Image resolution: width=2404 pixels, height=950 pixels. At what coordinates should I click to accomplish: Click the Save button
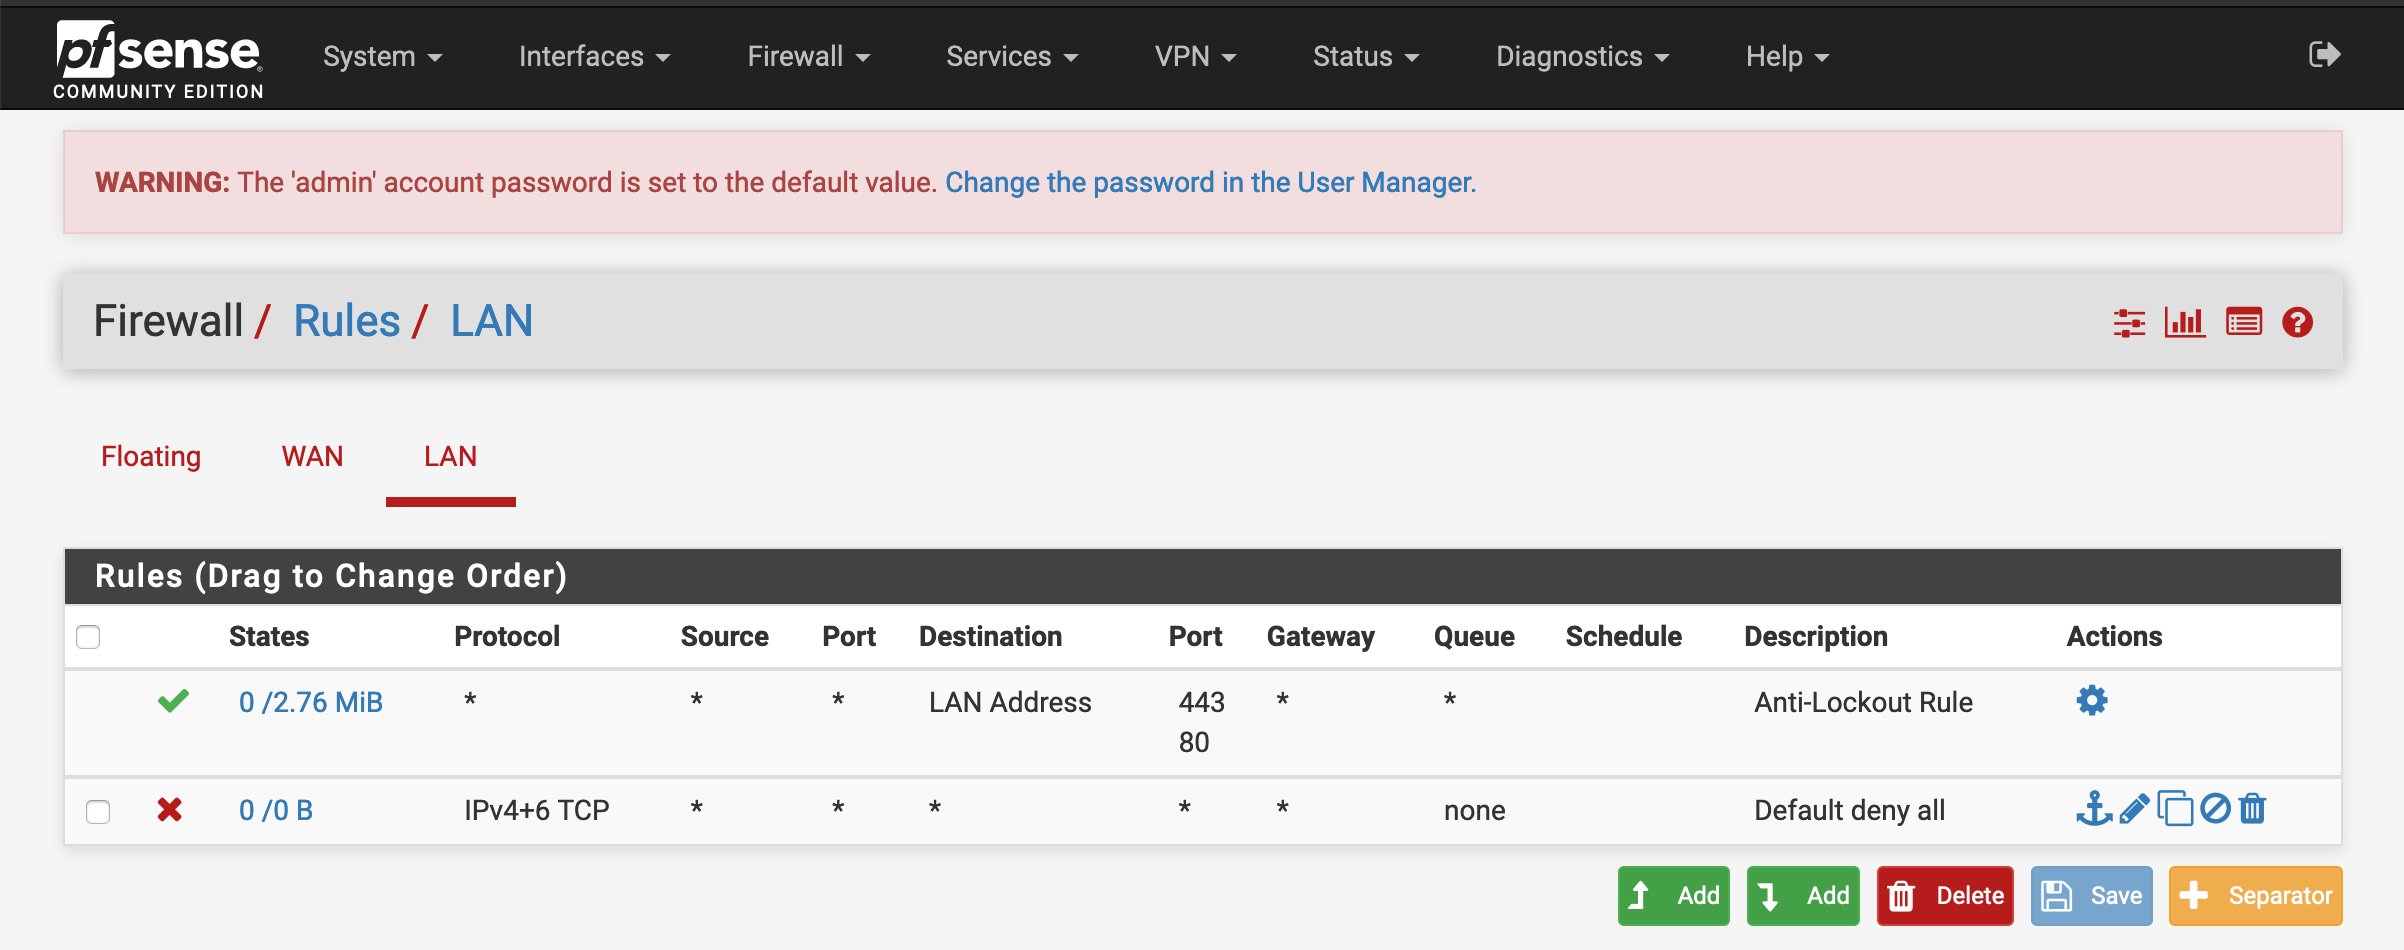coord(2092,896)
